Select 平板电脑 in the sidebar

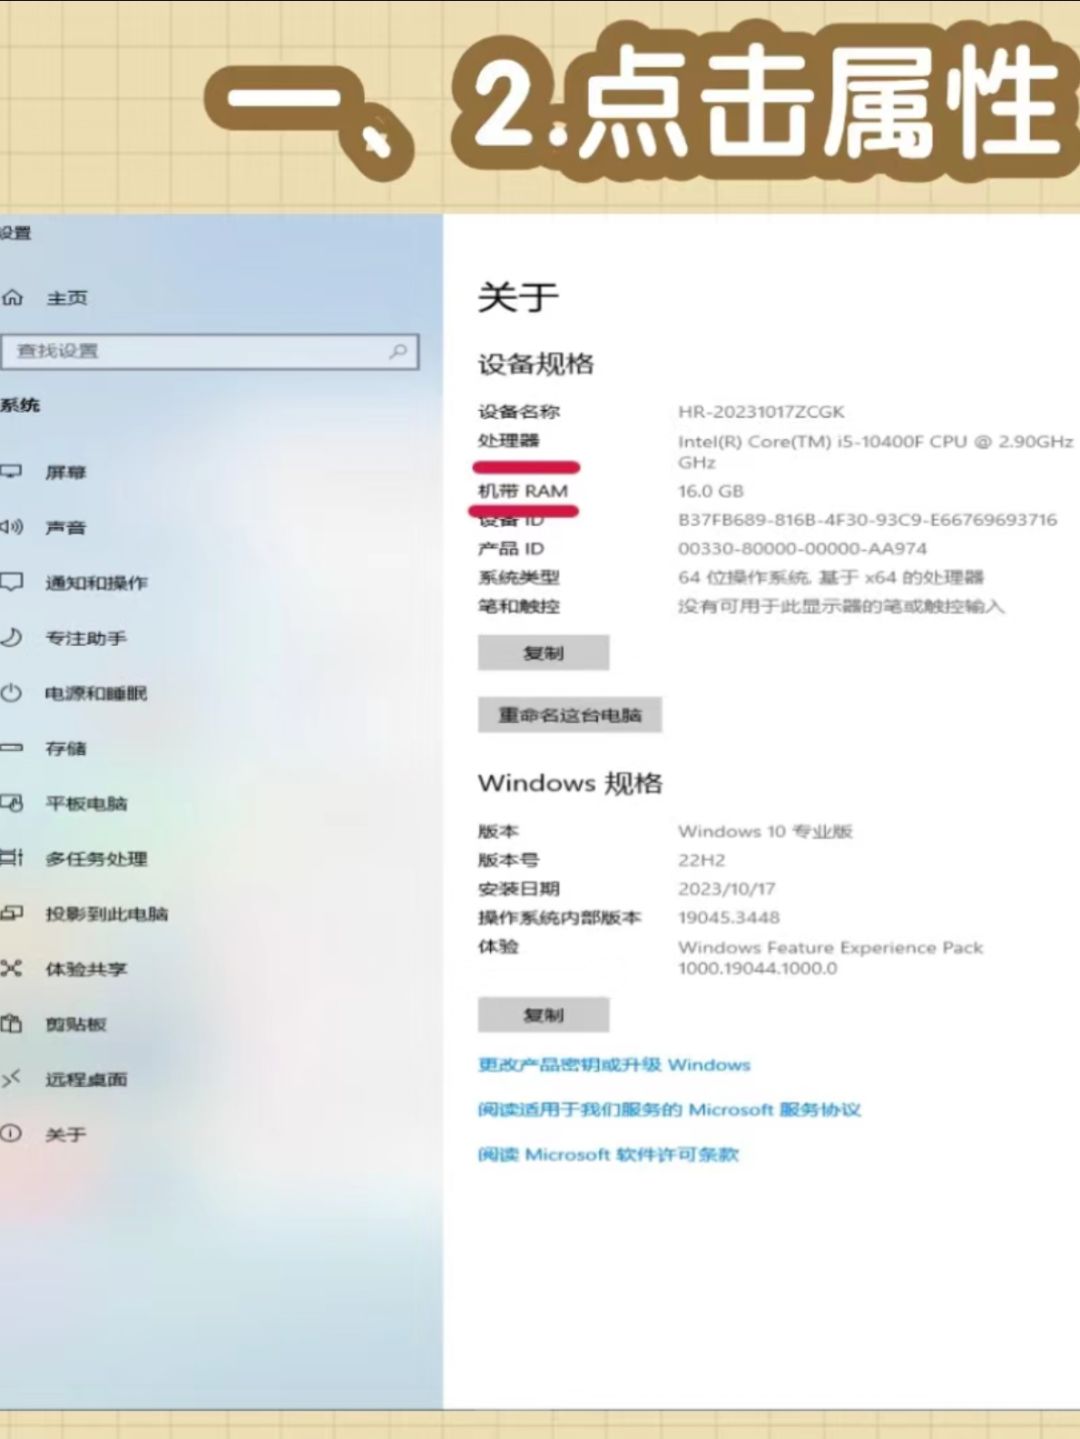point(86,803)
